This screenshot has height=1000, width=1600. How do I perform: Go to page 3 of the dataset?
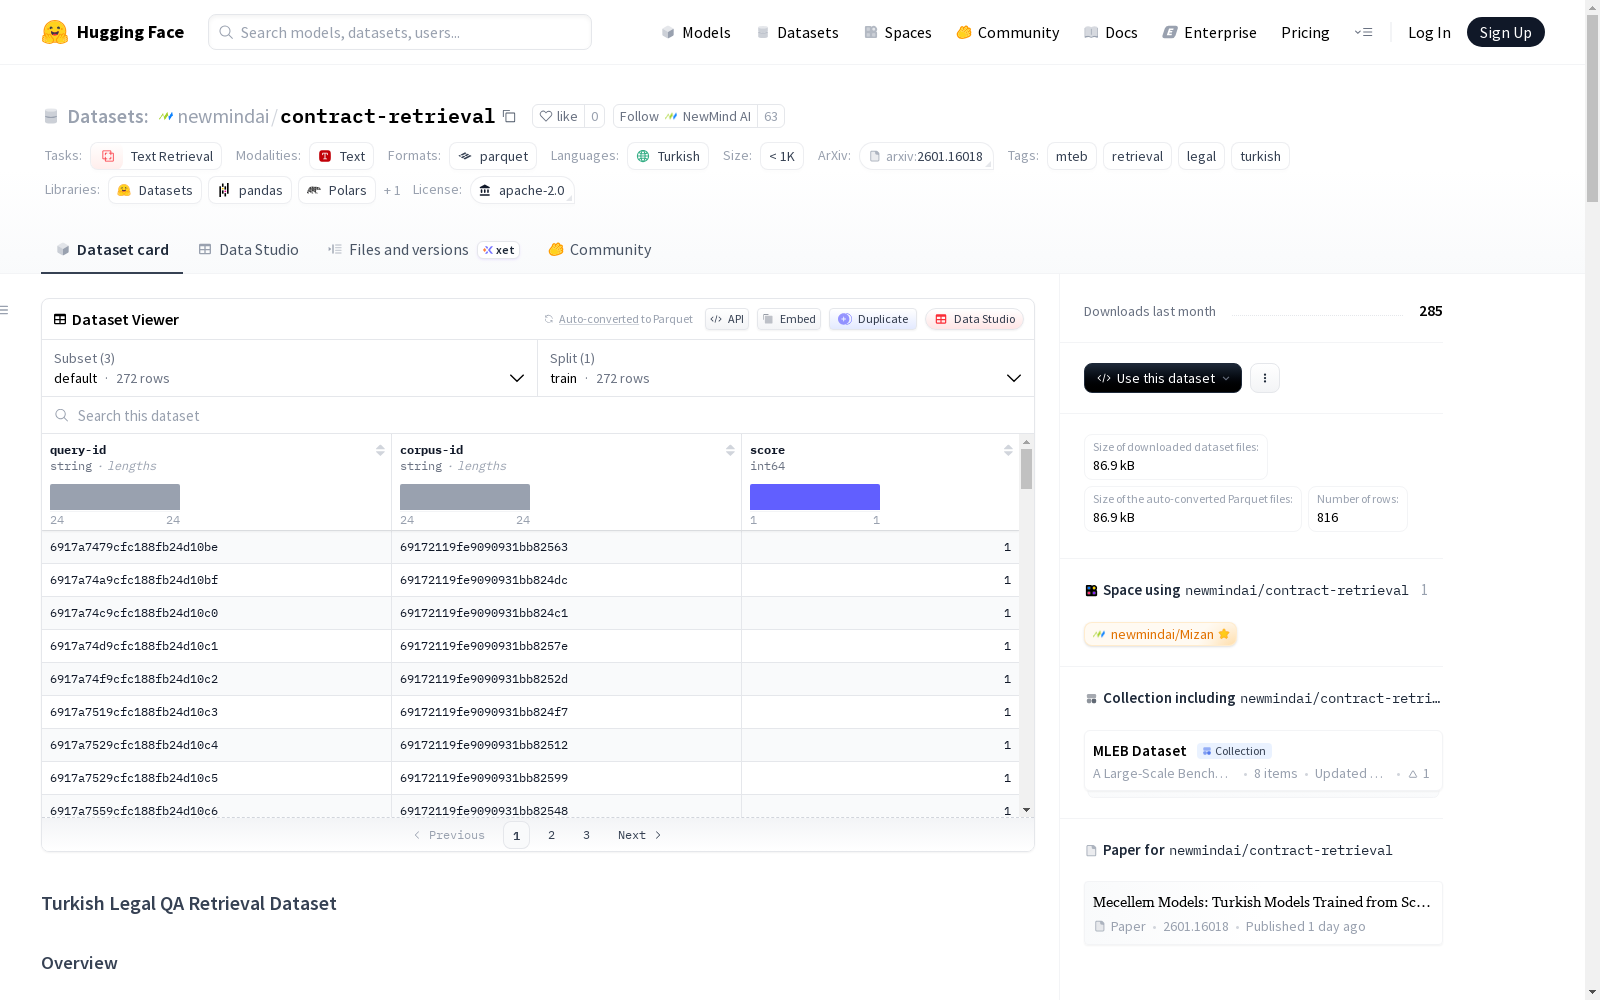pyautogui.click(x=586, y=835)
